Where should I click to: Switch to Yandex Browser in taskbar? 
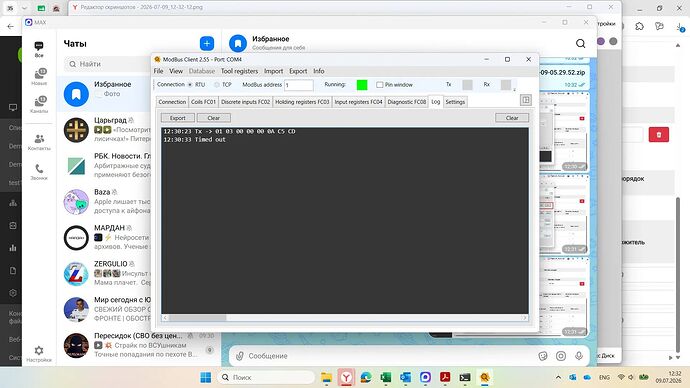point(346,377)
